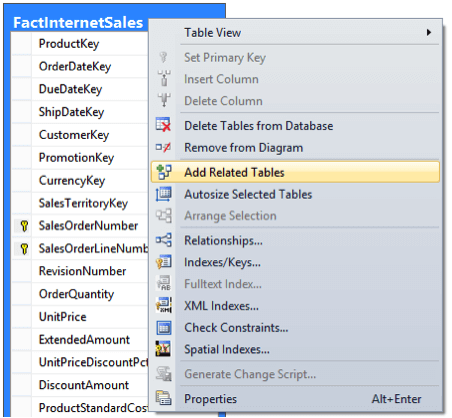452x418 pixels.
Task: Select Remove from Diagram
Action: point(295,147)
